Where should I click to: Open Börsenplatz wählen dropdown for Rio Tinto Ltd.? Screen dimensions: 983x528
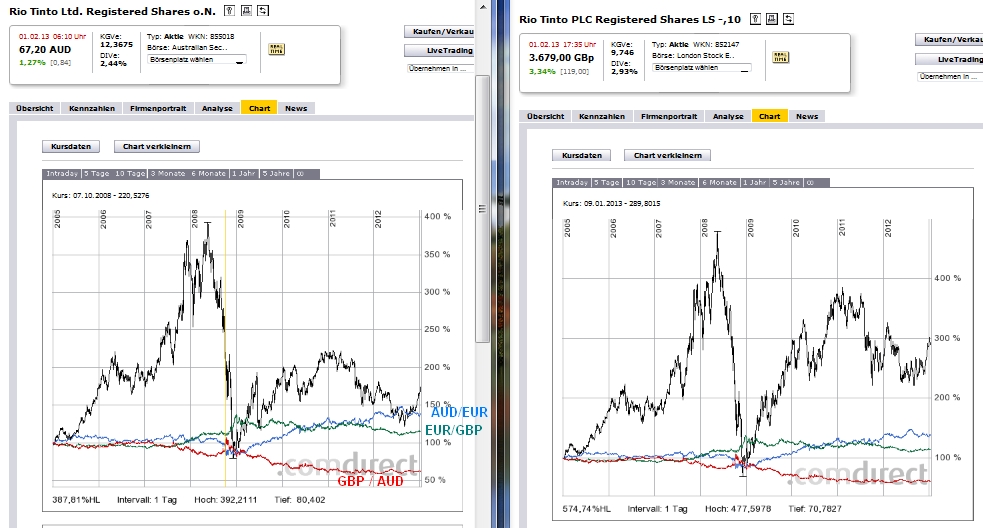[197, 60]
